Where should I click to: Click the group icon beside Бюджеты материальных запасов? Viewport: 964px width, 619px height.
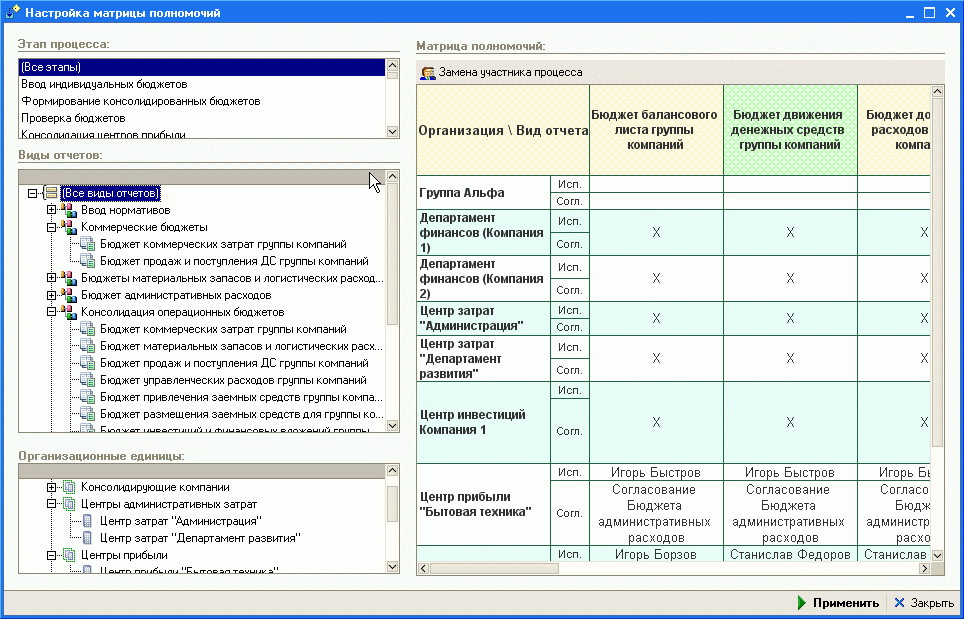click(69, 278)
